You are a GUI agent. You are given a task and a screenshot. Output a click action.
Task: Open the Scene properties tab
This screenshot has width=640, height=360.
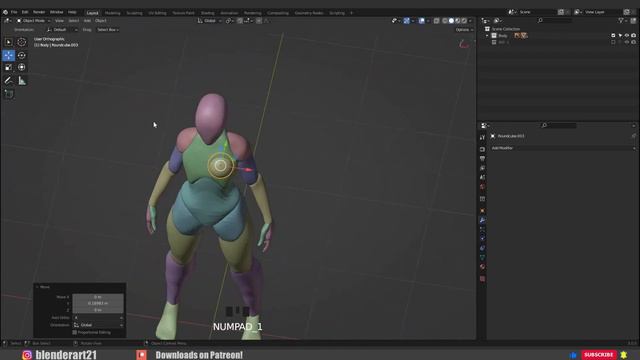pos(482,177)
